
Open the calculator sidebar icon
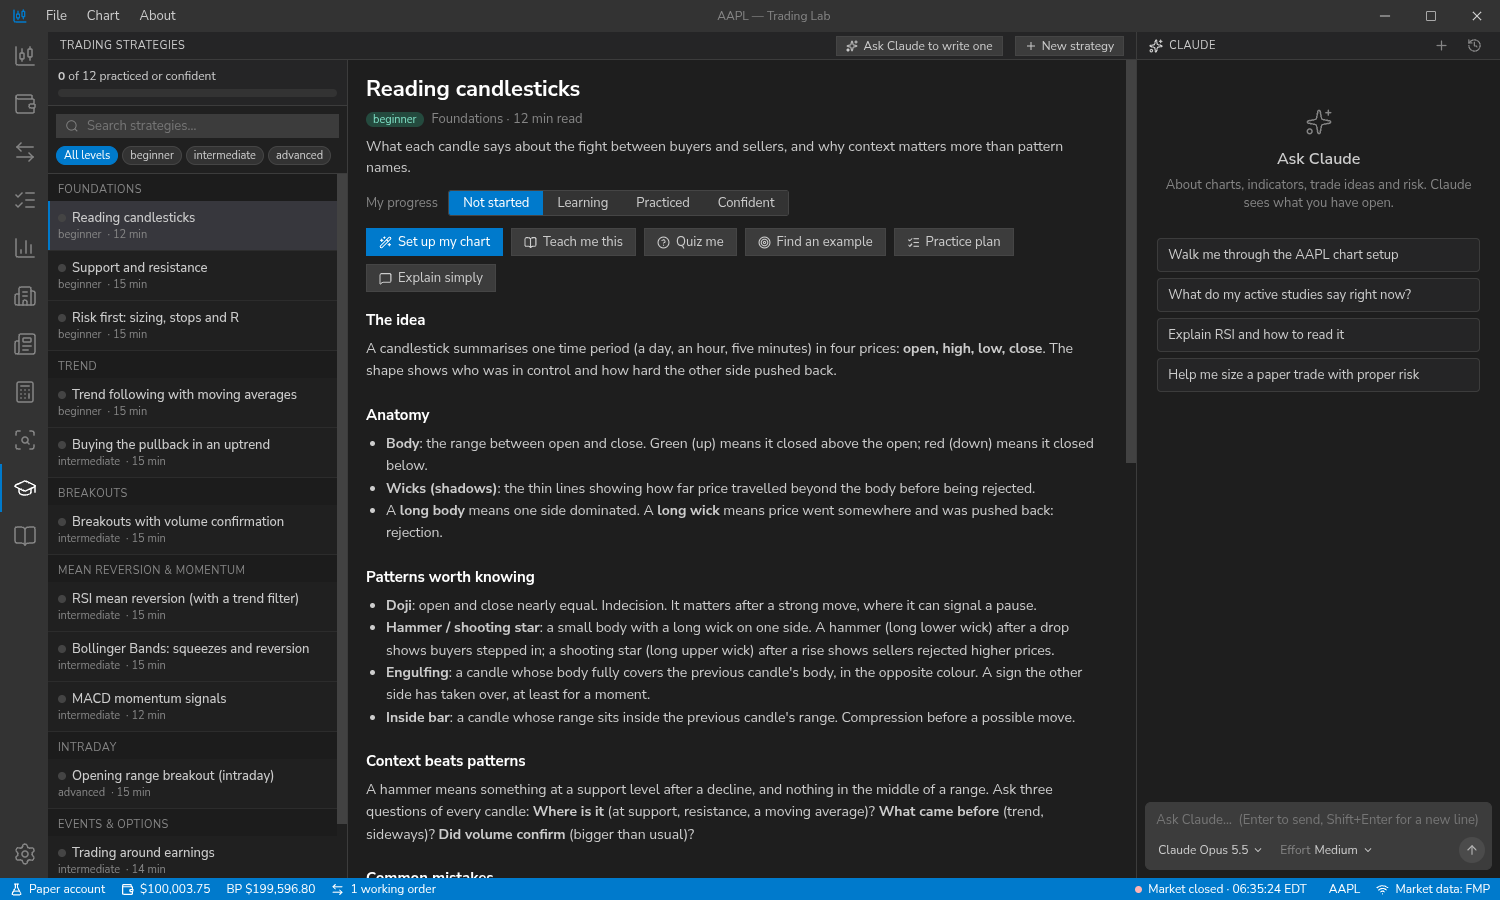coord(25,392)
